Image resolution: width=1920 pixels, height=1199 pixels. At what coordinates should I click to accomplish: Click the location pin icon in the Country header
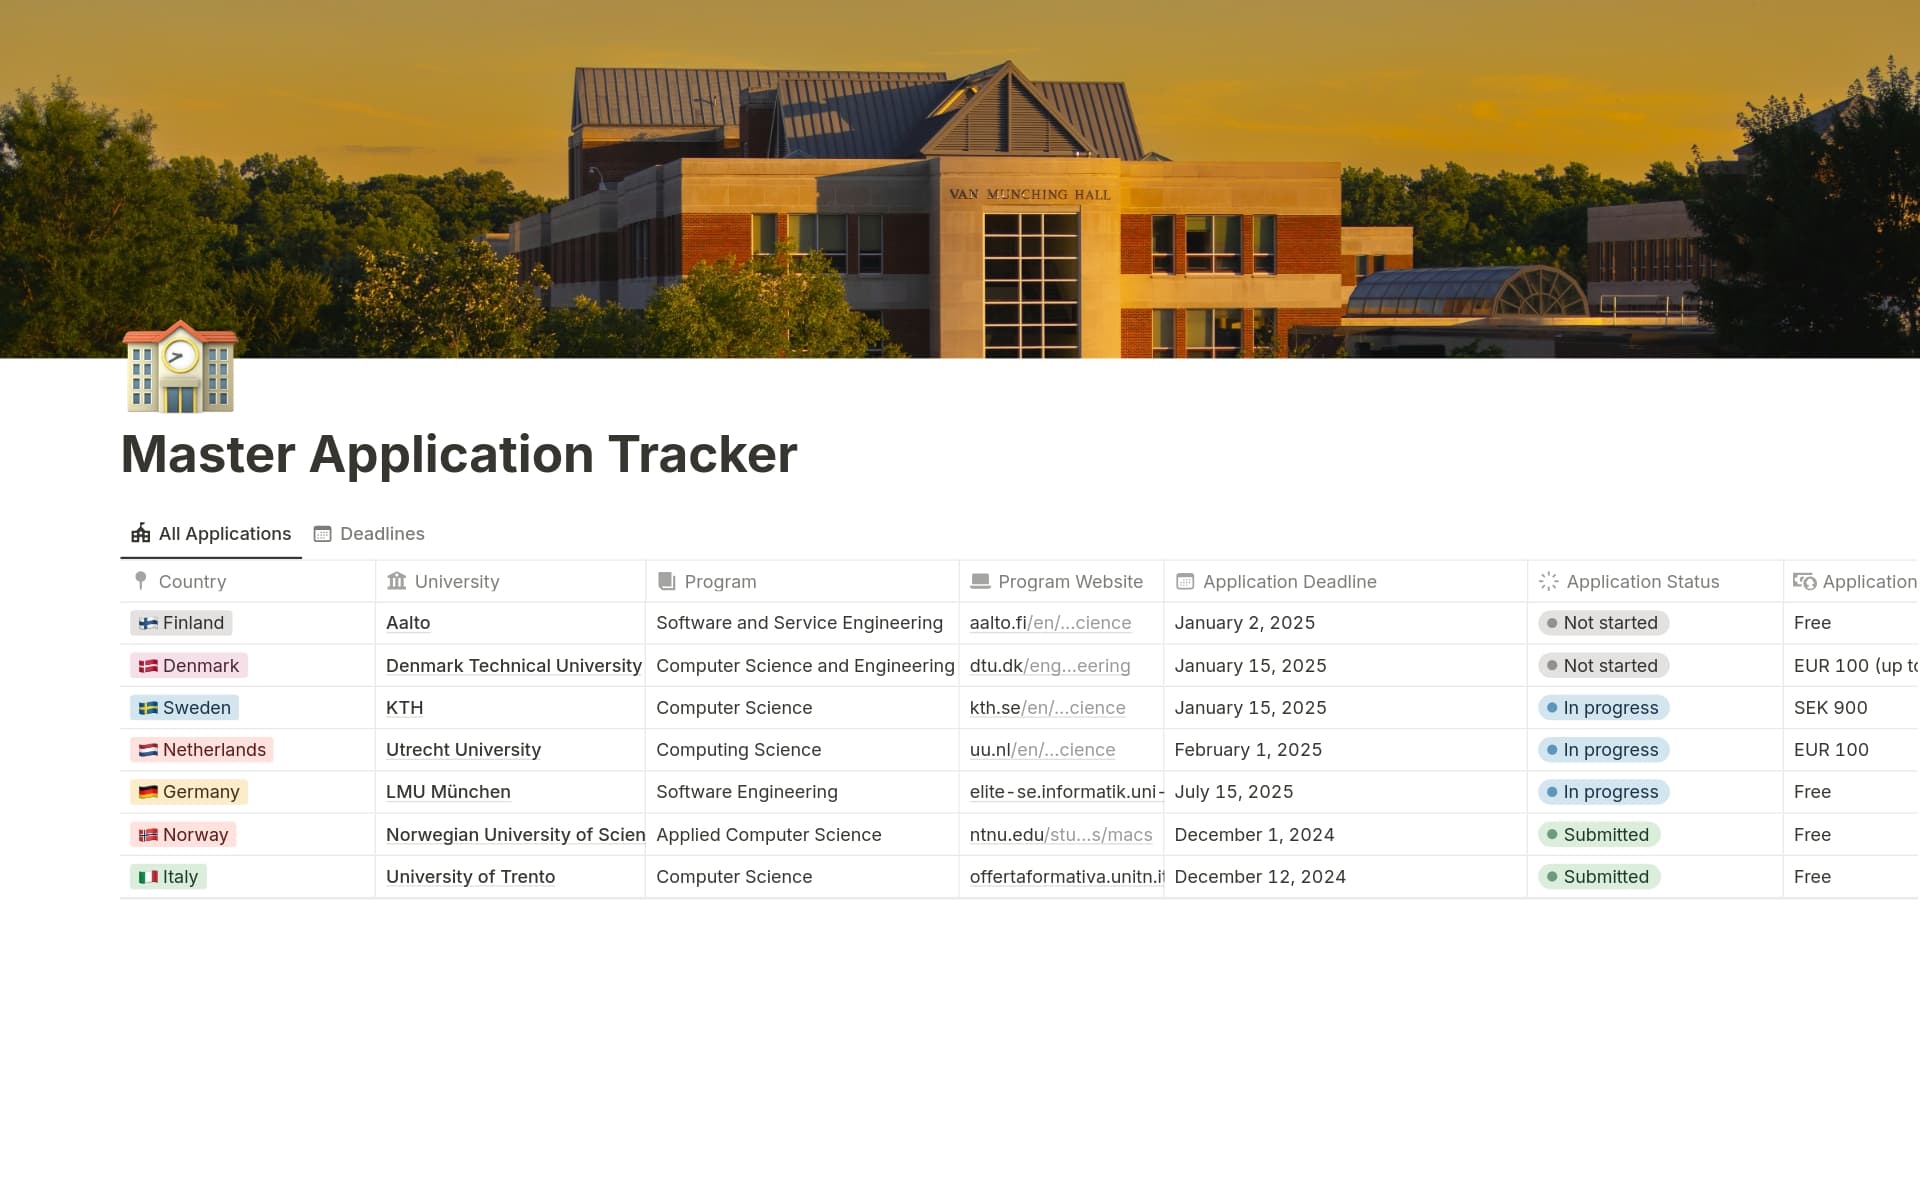[x=140, y=581]
